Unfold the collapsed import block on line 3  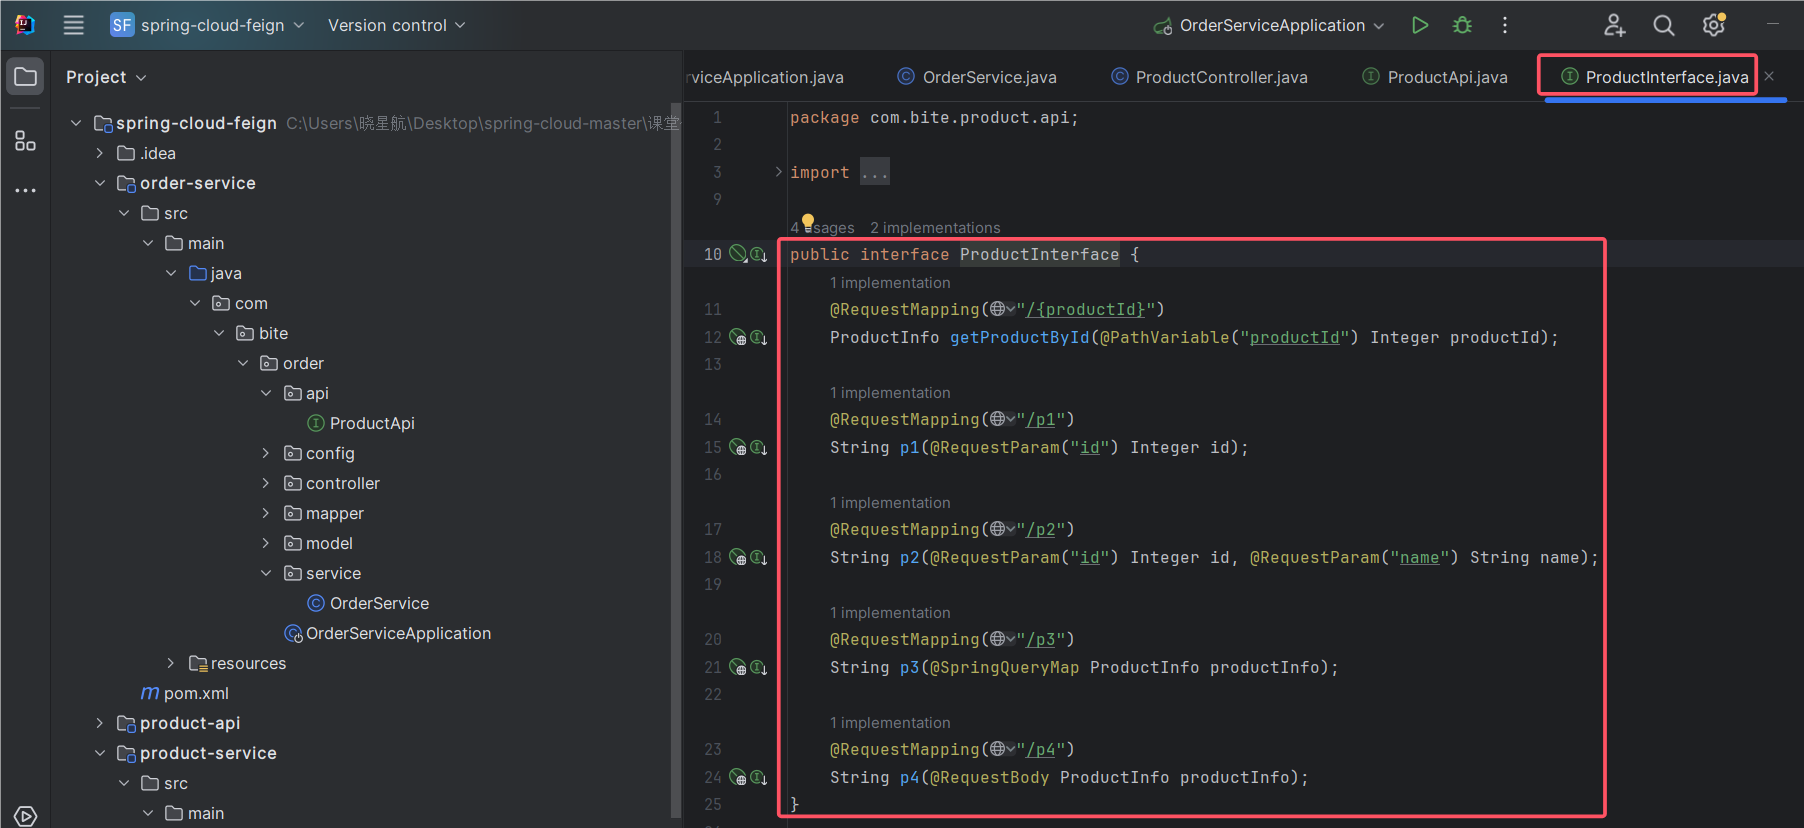tap(778, 172)
